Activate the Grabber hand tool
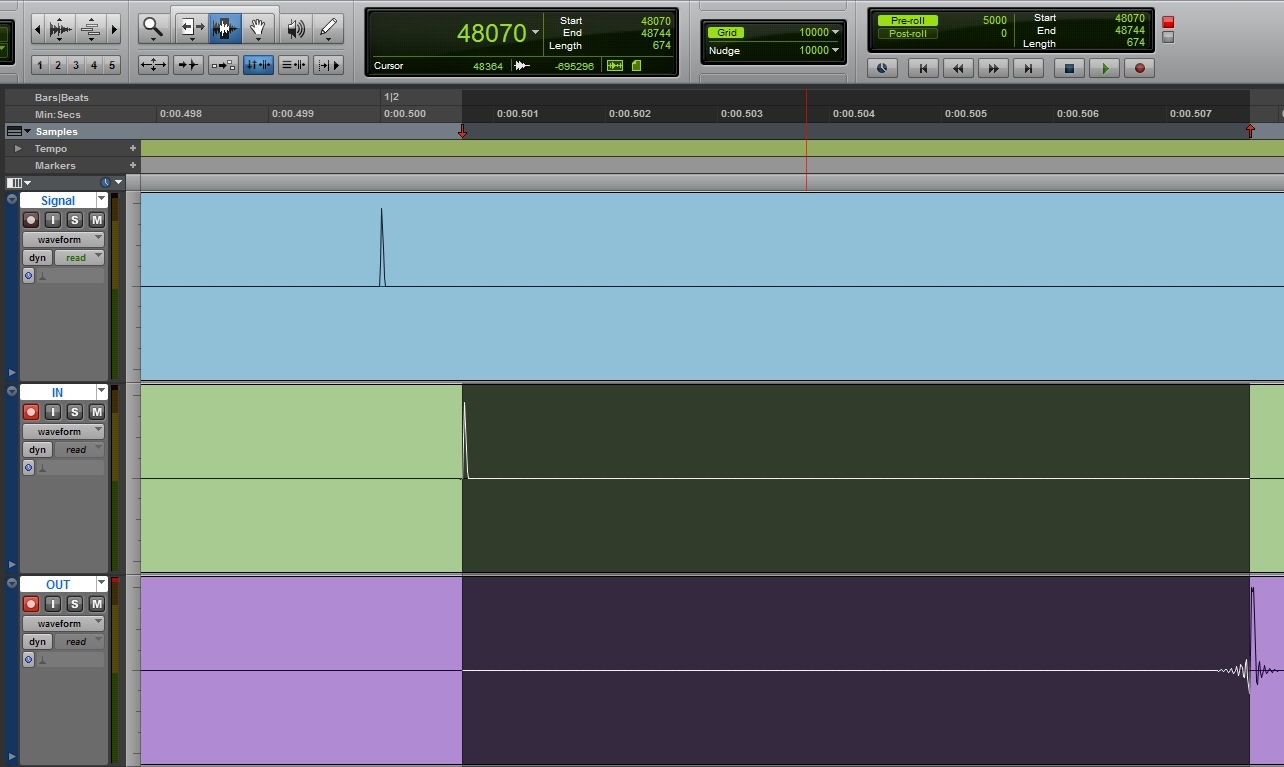1284x767 pixels. tap(258, 28)
